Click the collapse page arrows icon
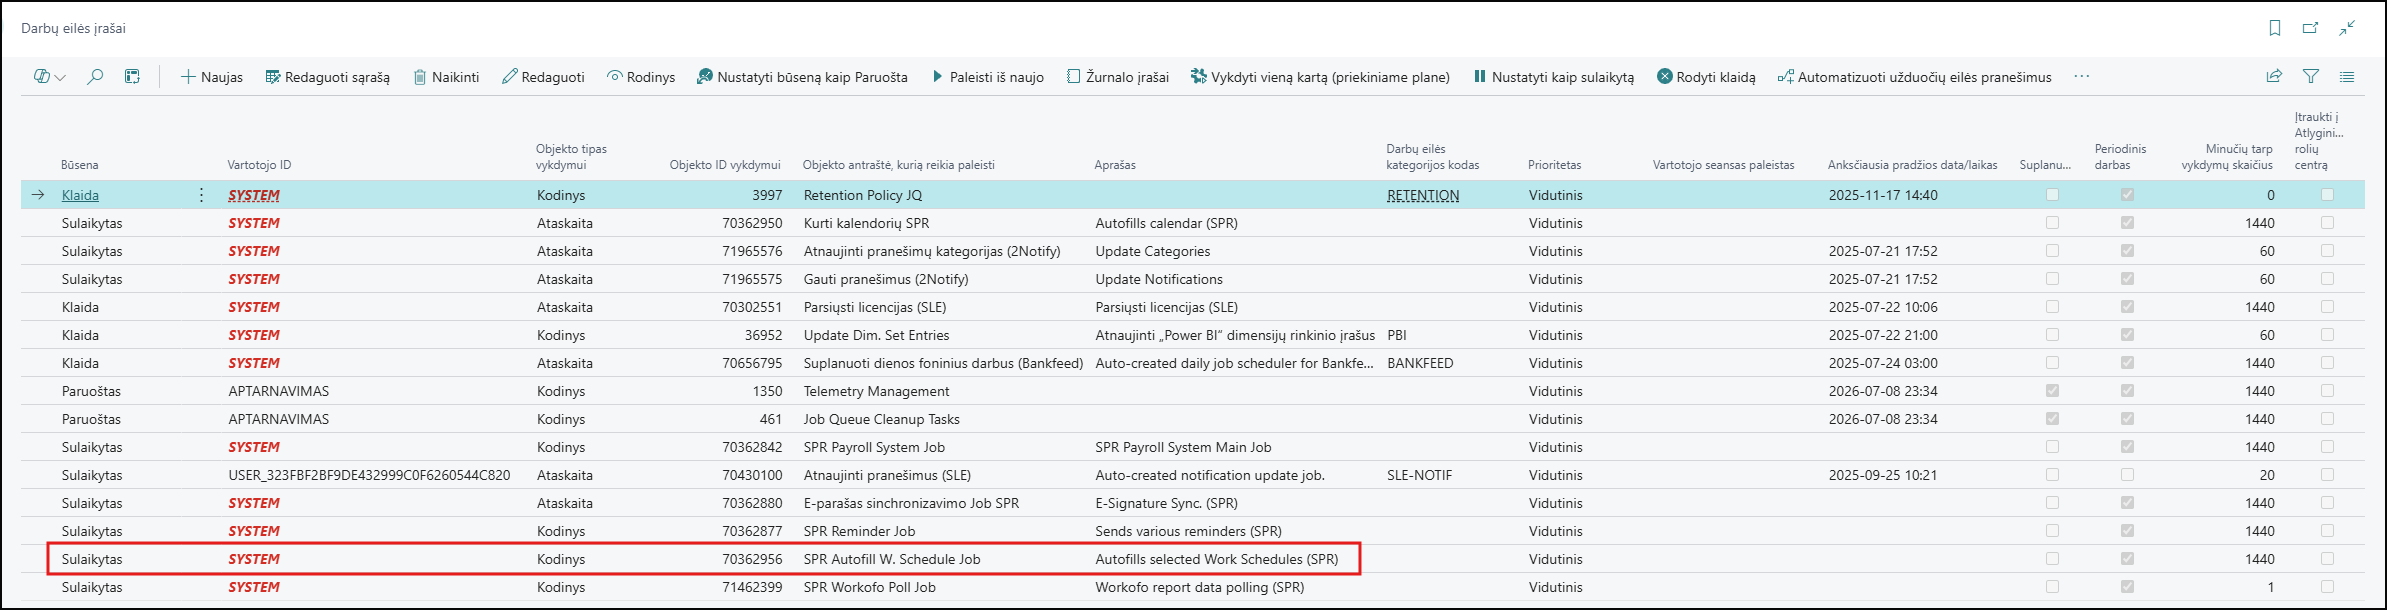Image resolution: width=2387 pixels, height=610 pixels. 2347,28
